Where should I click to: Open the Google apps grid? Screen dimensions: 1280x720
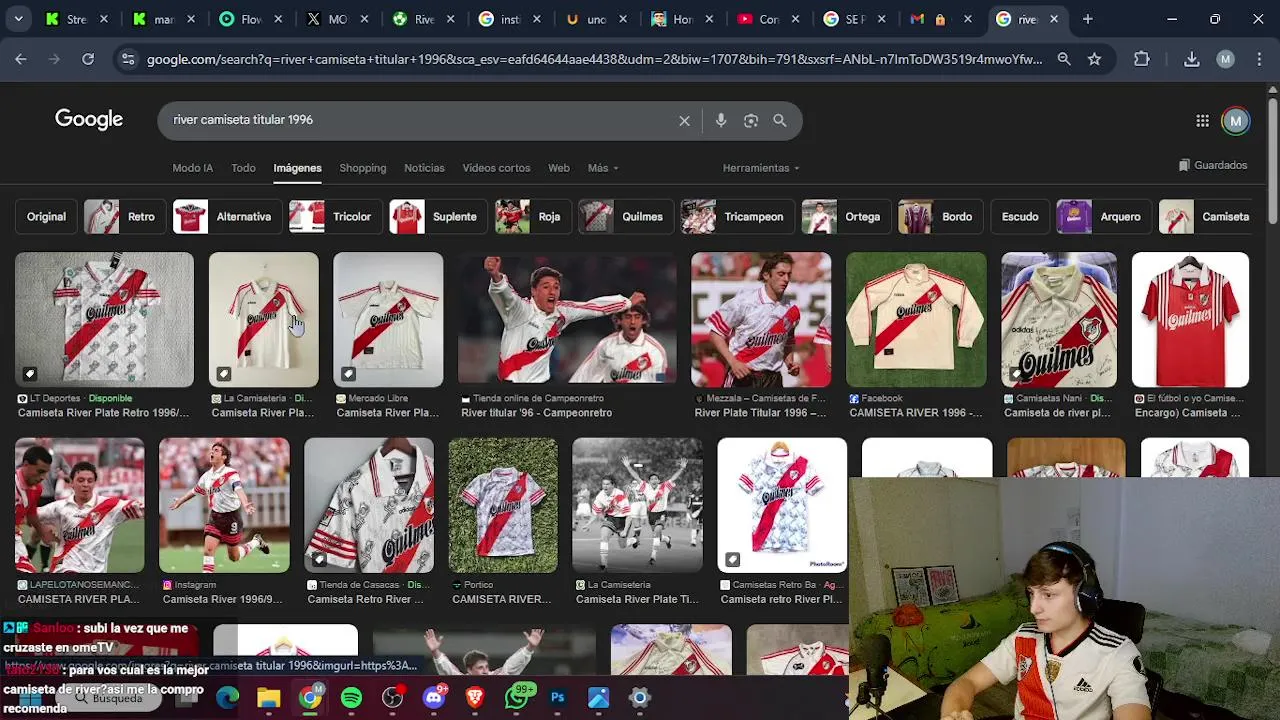(x=1202, y=121)
